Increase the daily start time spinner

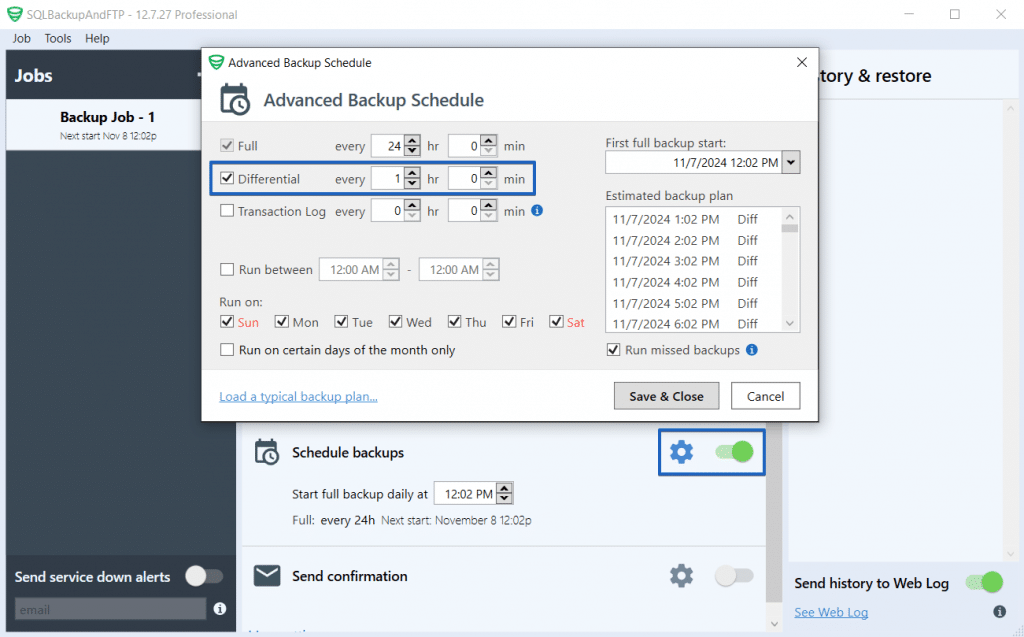[505, 489]
